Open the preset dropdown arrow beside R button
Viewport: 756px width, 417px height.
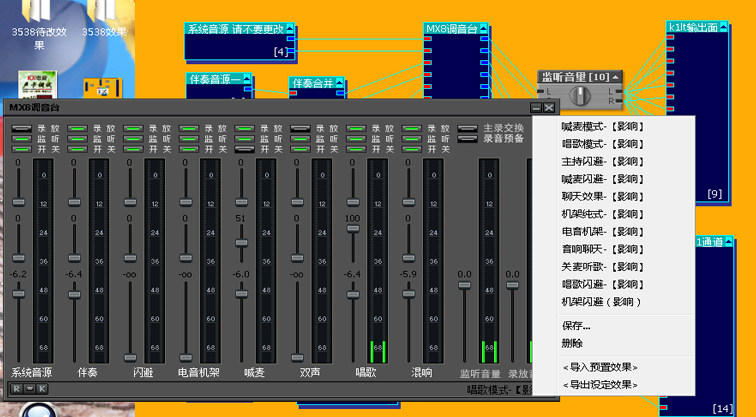29,388
